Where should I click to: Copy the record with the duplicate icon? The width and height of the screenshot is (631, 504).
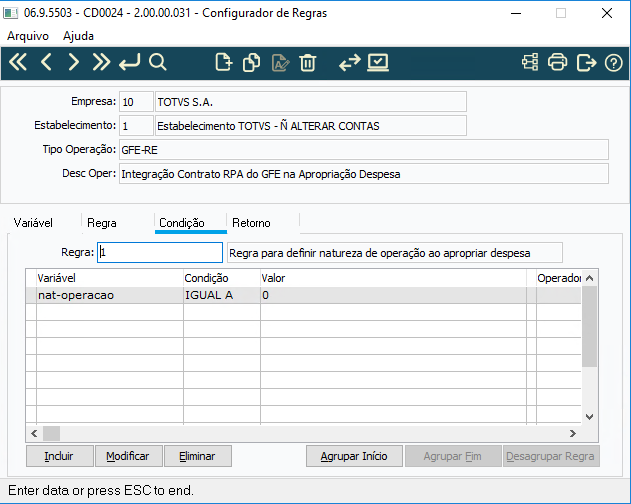pyautogui.click(x=252, y=62)
